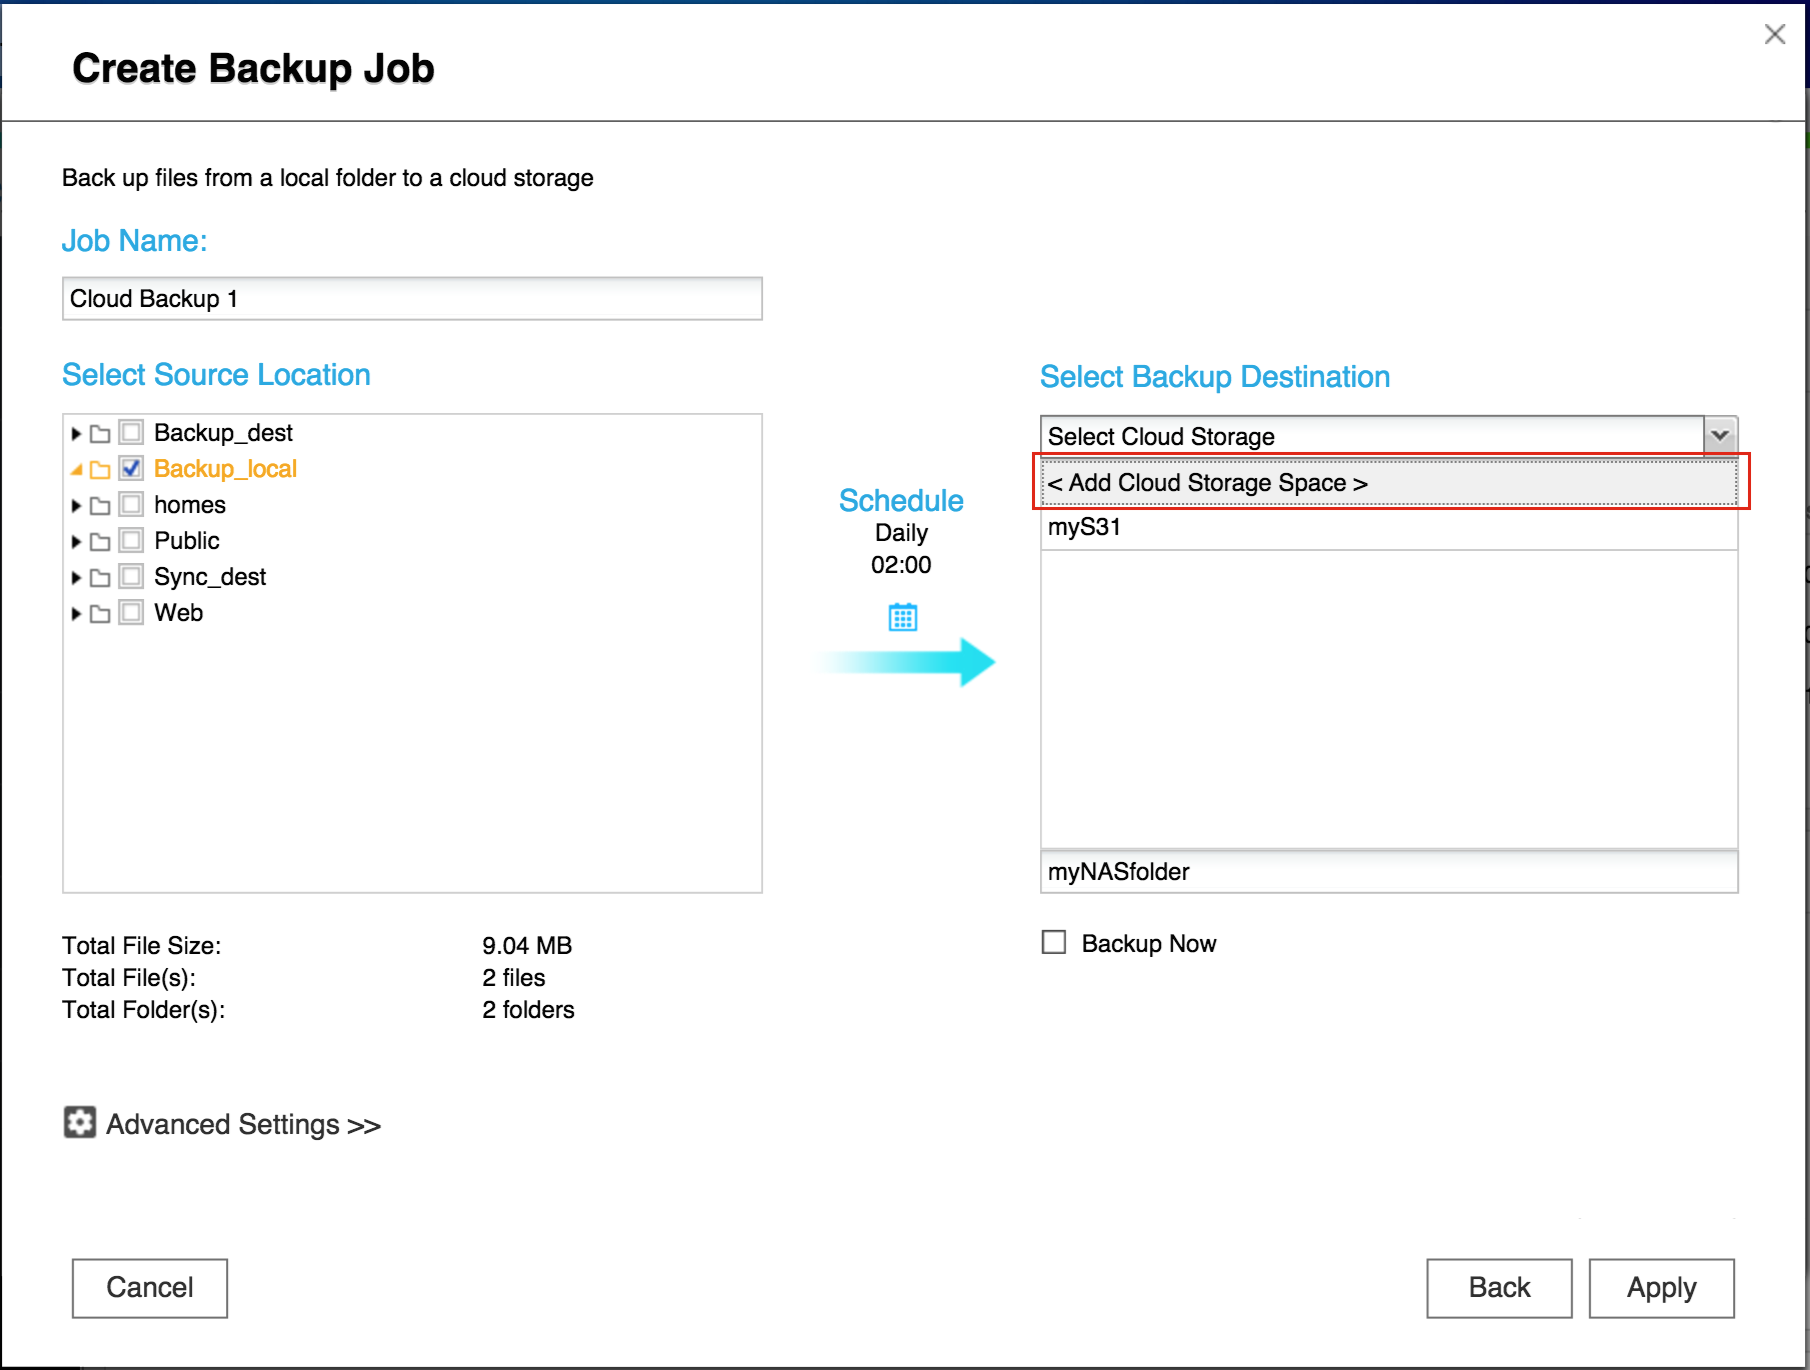Click the Job Name text field
The height and width of the screenshot is (1370, 1810).
click(412, 299)
